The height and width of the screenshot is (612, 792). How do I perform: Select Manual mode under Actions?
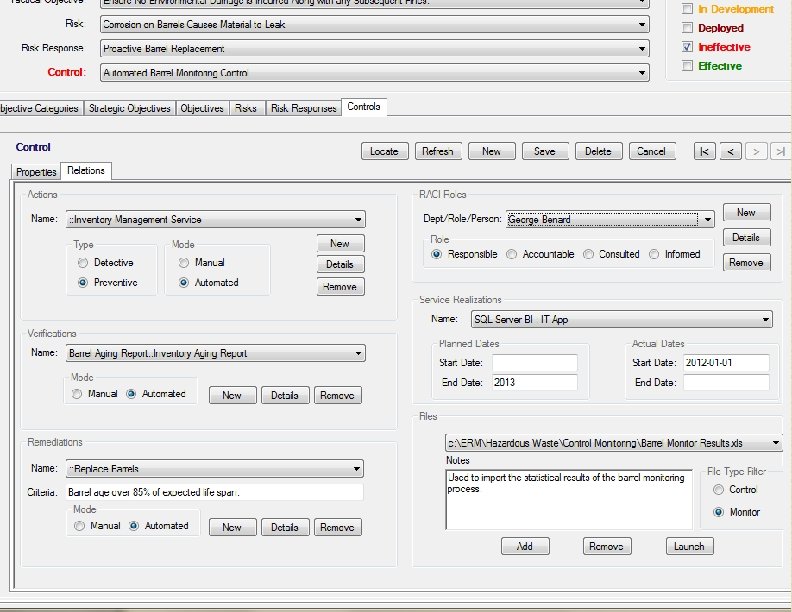184,263
